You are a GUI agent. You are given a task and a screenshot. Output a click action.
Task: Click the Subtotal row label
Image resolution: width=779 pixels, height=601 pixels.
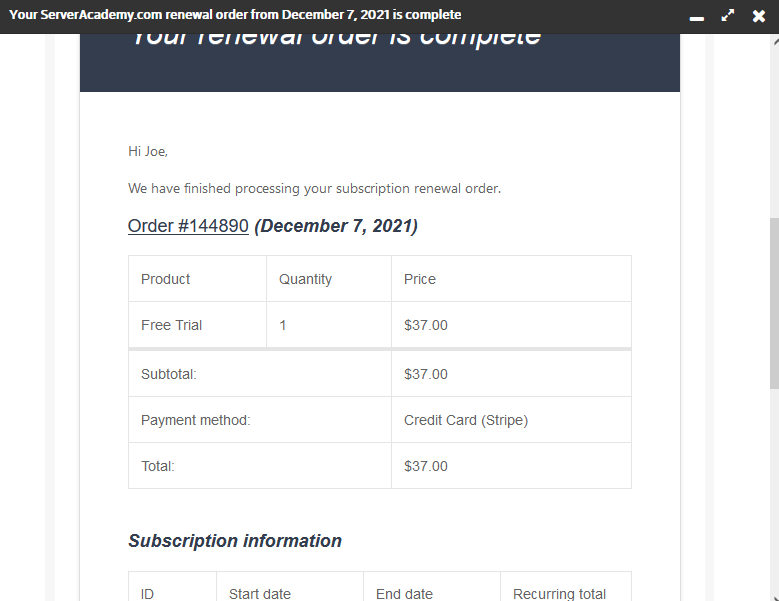click(169, 374)
